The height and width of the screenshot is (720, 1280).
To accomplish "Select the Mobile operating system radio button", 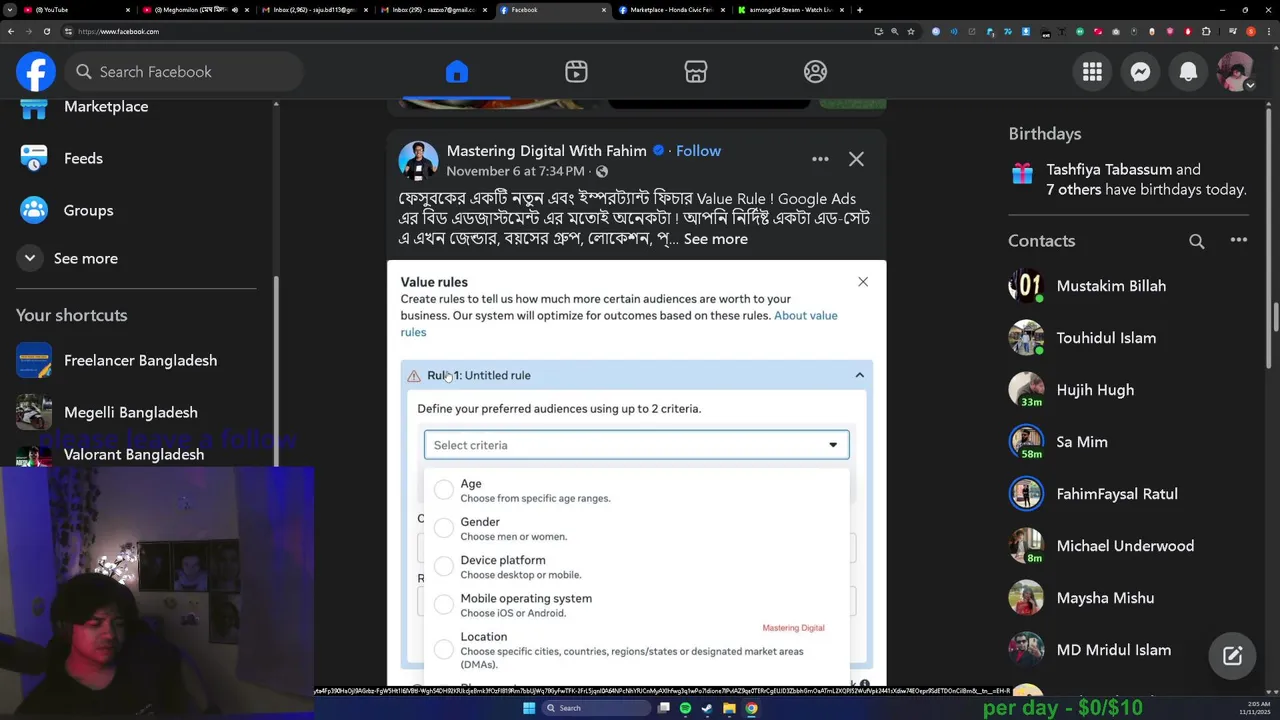I will pyautogui.click(x=443, y=604).
